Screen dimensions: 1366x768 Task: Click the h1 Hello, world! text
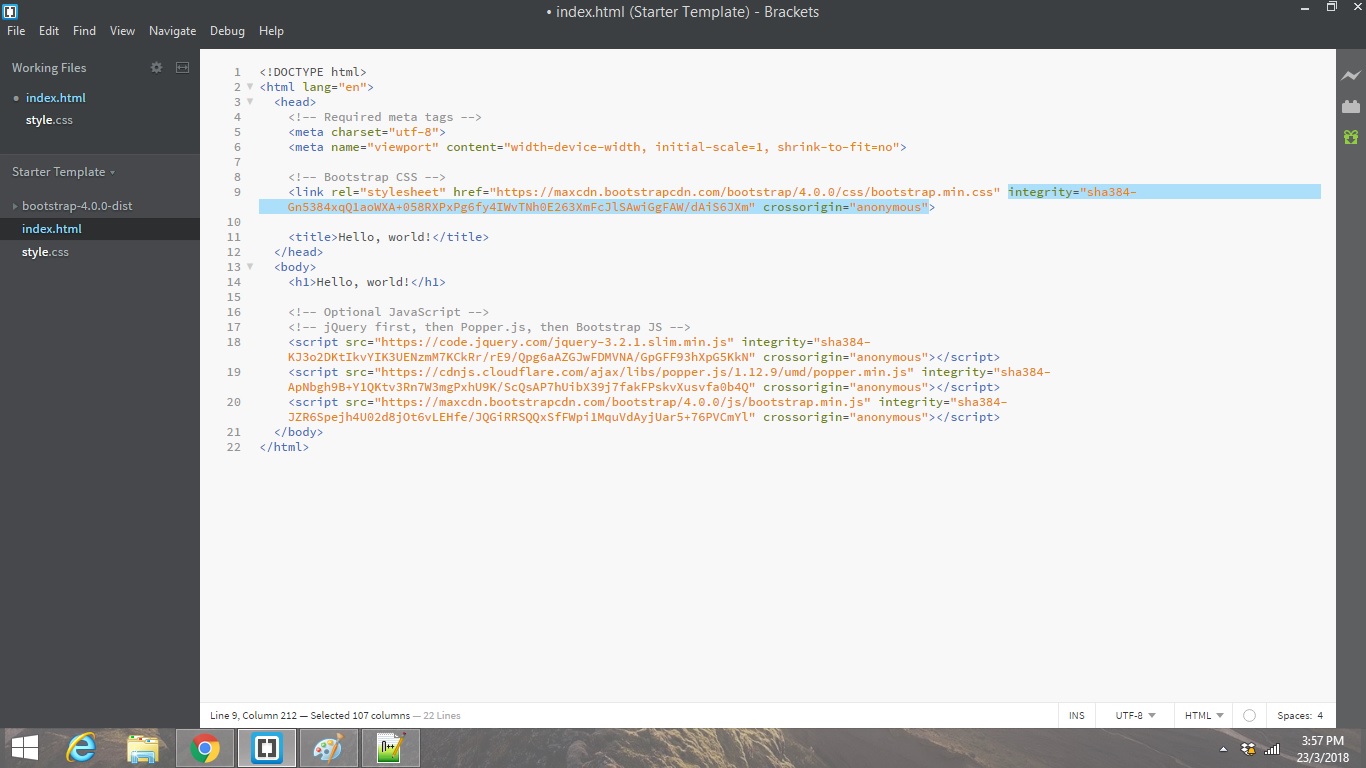coord(363,282)
